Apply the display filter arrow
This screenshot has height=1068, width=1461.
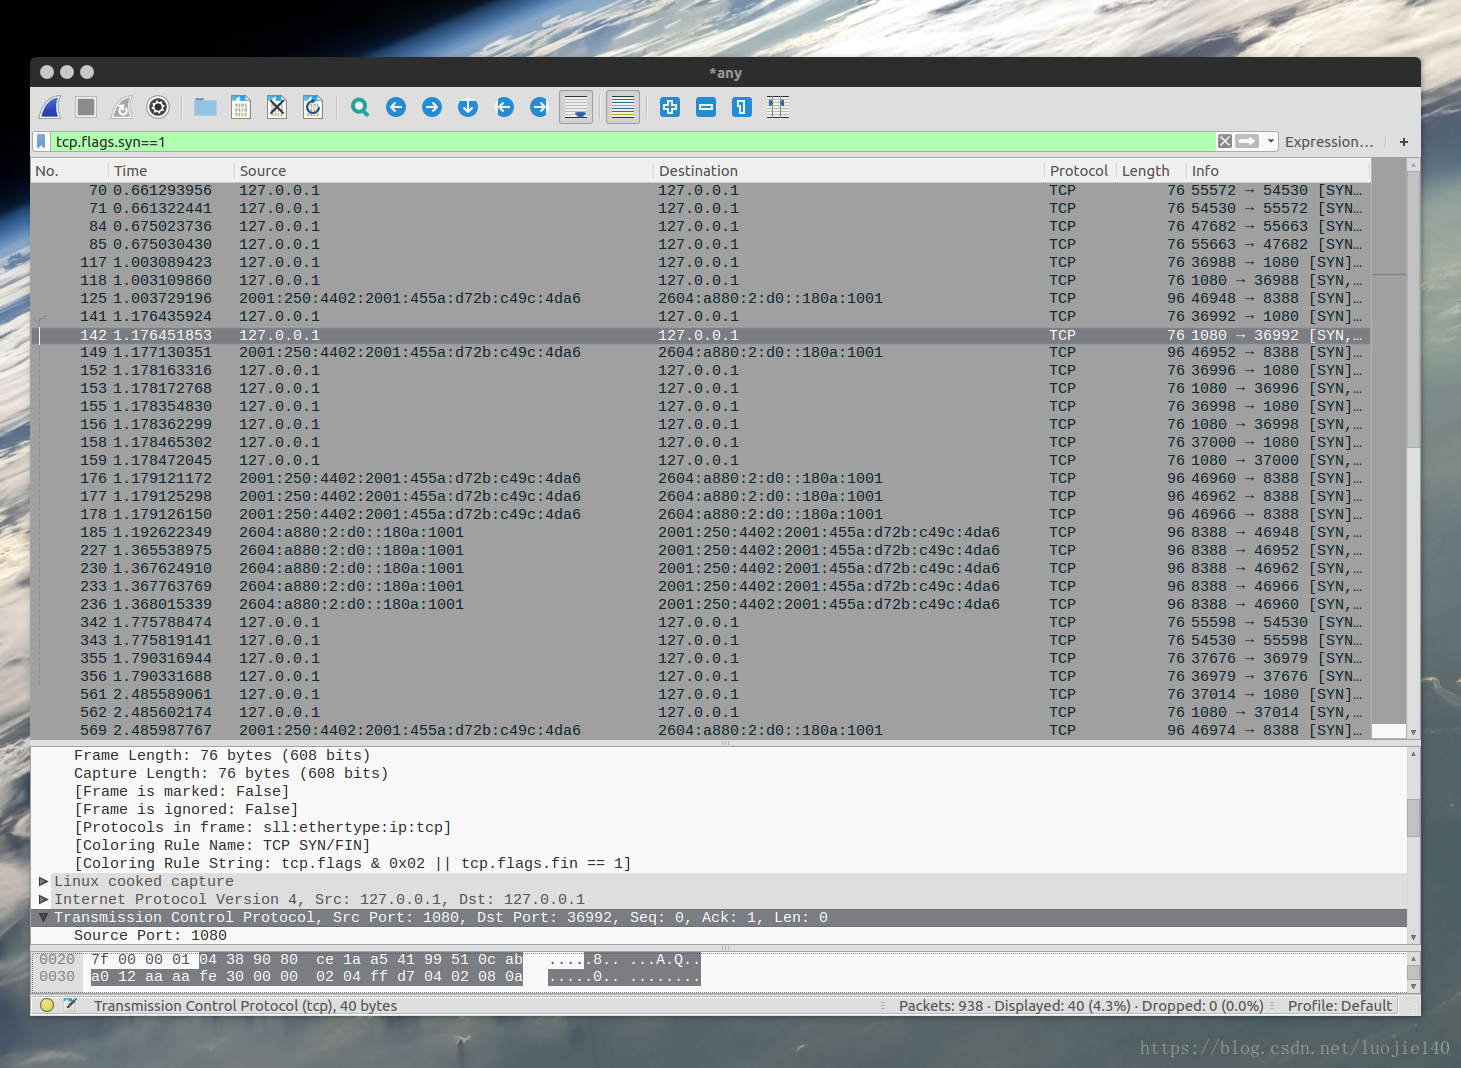coord(1247,141)
